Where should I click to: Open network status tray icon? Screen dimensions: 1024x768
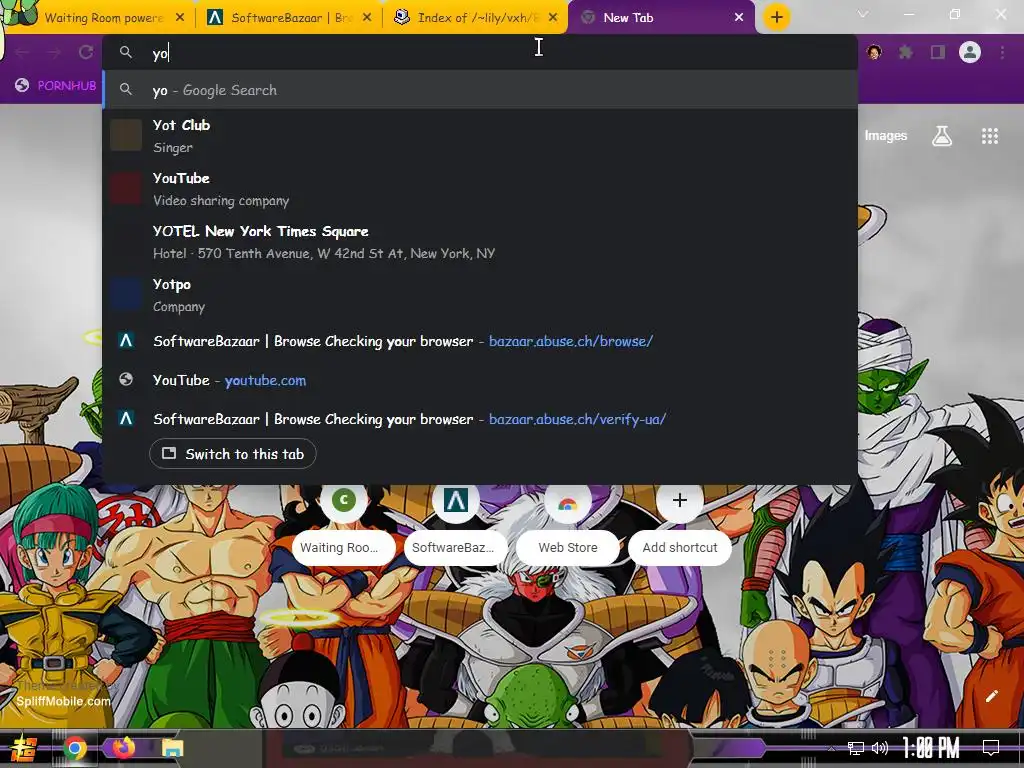tap(856, 748)
